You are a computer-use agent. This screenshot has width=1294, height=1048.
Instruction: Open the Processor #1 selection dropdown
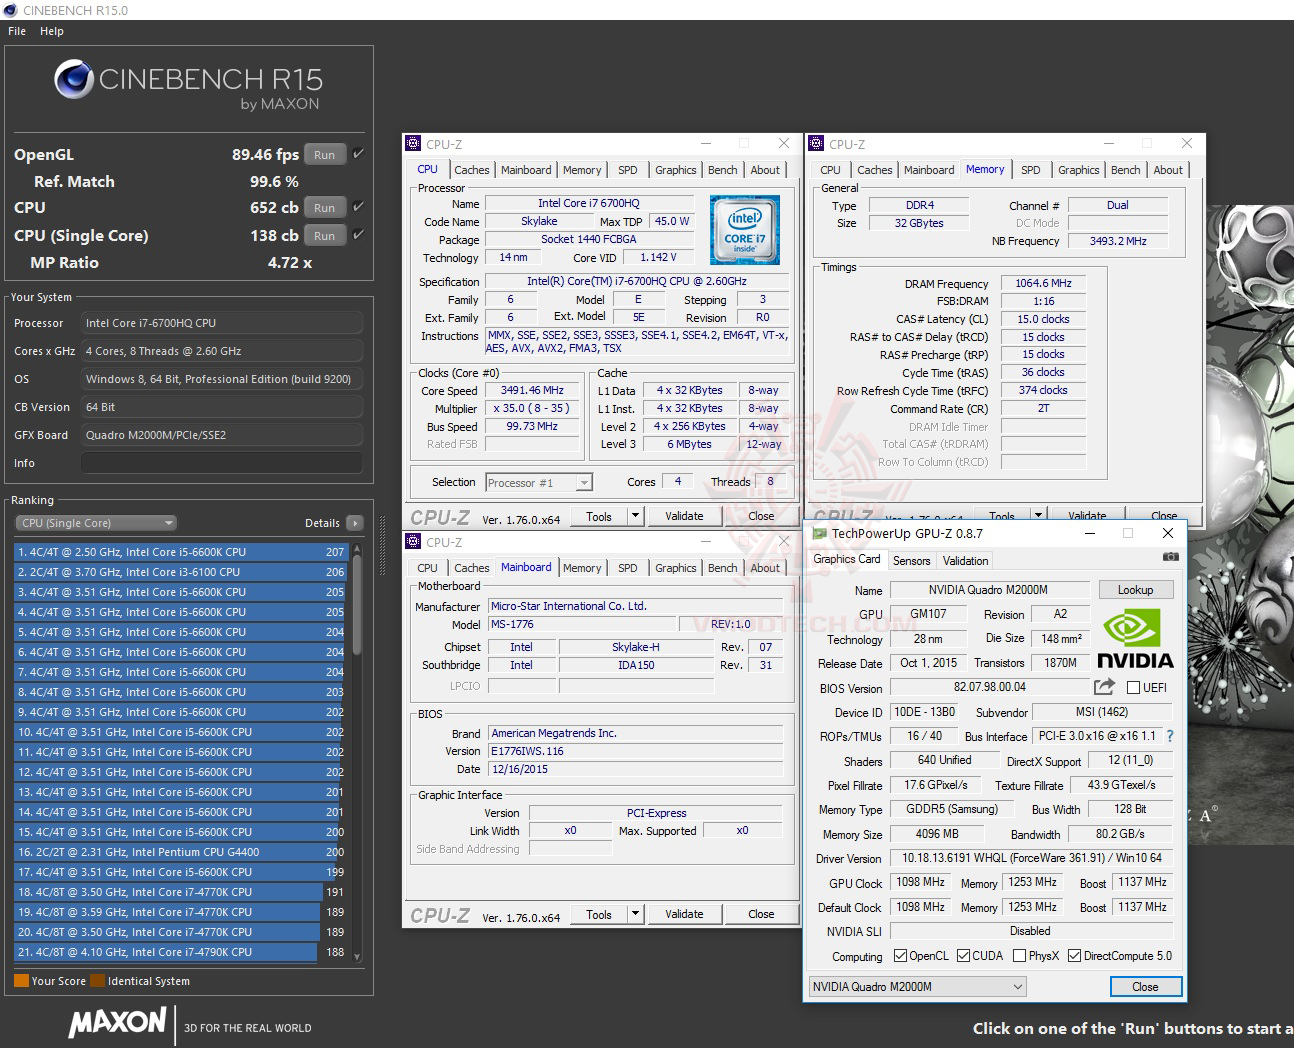pyautogui.click(x=539, y=483)
